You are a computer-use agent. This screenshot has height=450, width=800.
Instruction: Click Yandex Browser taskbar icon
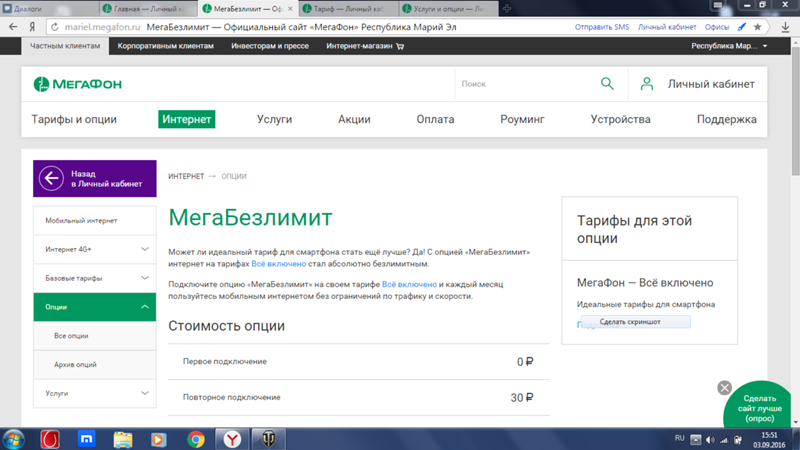[x=232, y=439]
